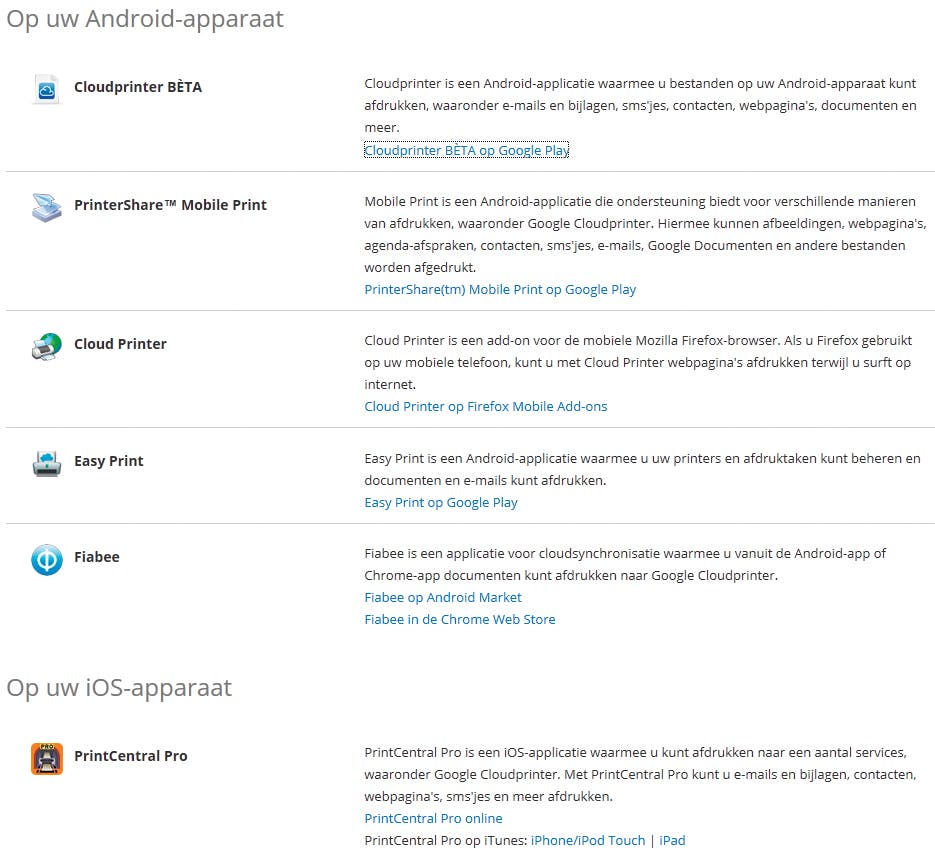Screen dimensions: 935x854
Task: Open Cloudprinter BÈTA op Google Play link
Action: coord(466,151)
